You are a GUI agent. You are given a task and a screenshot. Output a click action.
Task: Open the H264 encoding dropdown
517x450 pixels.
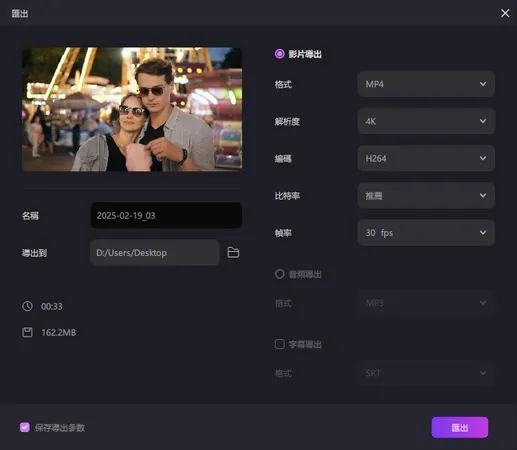click(426, 158)
